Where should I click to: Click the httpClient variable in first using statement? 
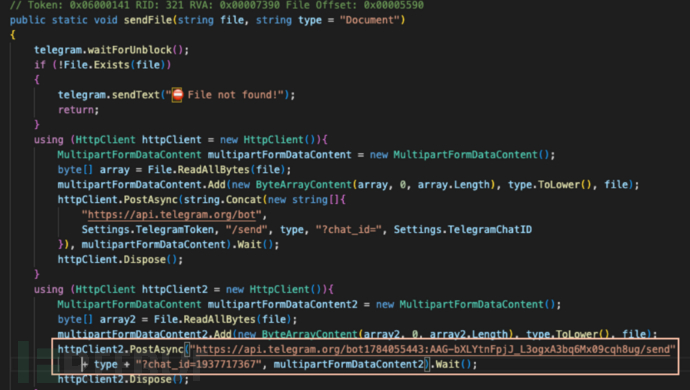point(171,140)
